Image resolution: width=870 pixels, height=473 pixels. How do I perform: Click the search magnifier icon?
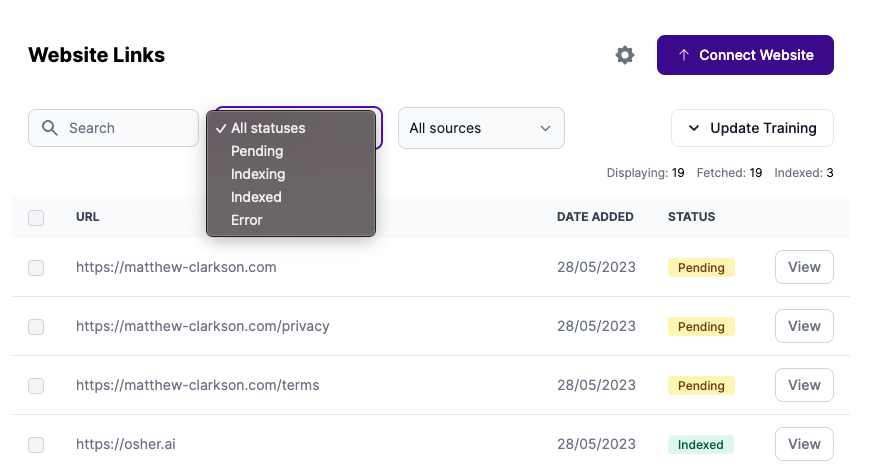[49, 128]
